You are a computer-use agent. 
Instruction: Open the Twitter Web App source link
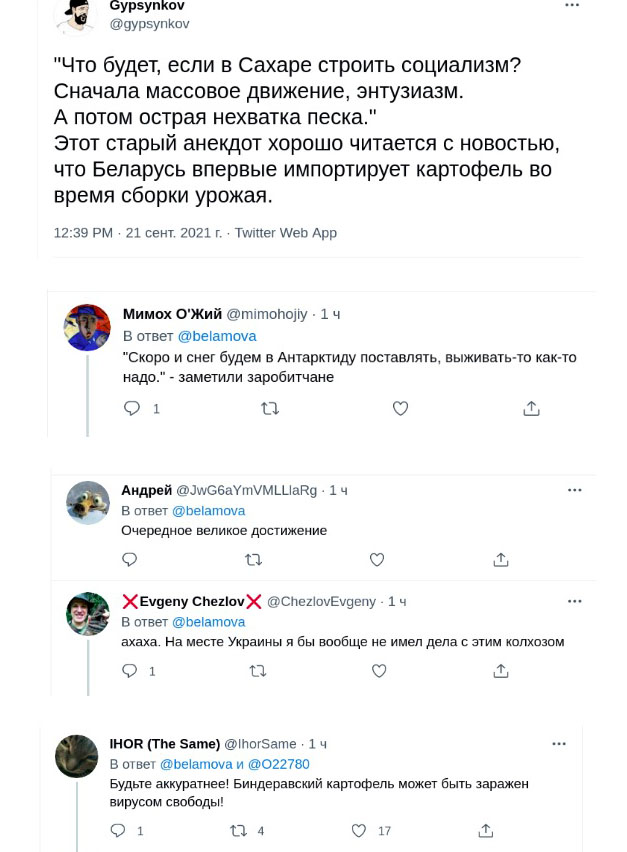(286, 233)
